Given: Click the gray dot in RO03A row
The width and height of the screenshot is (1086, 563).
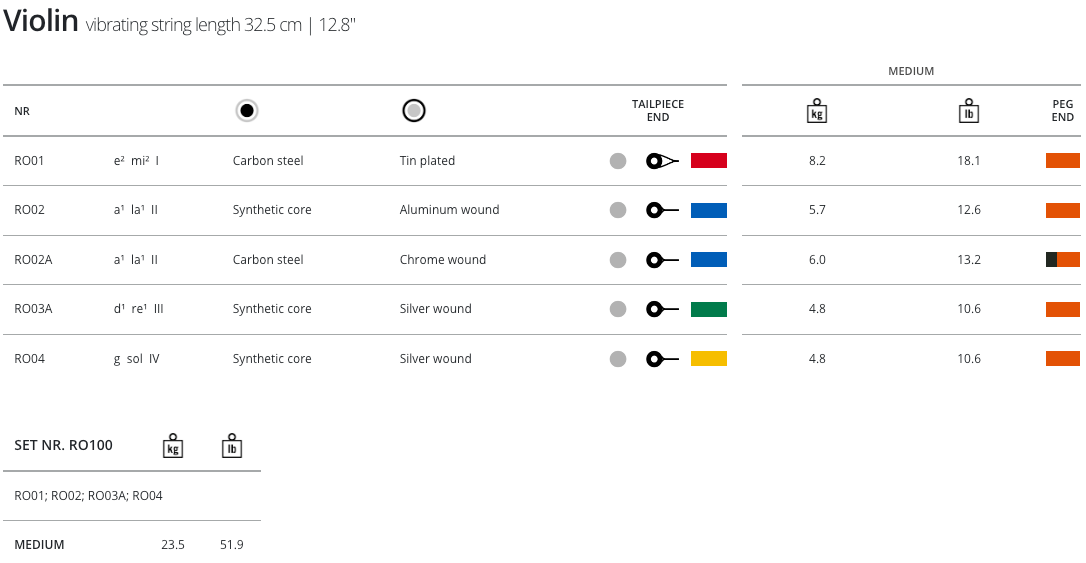Looking at the screenshot, I should (618, 309).
